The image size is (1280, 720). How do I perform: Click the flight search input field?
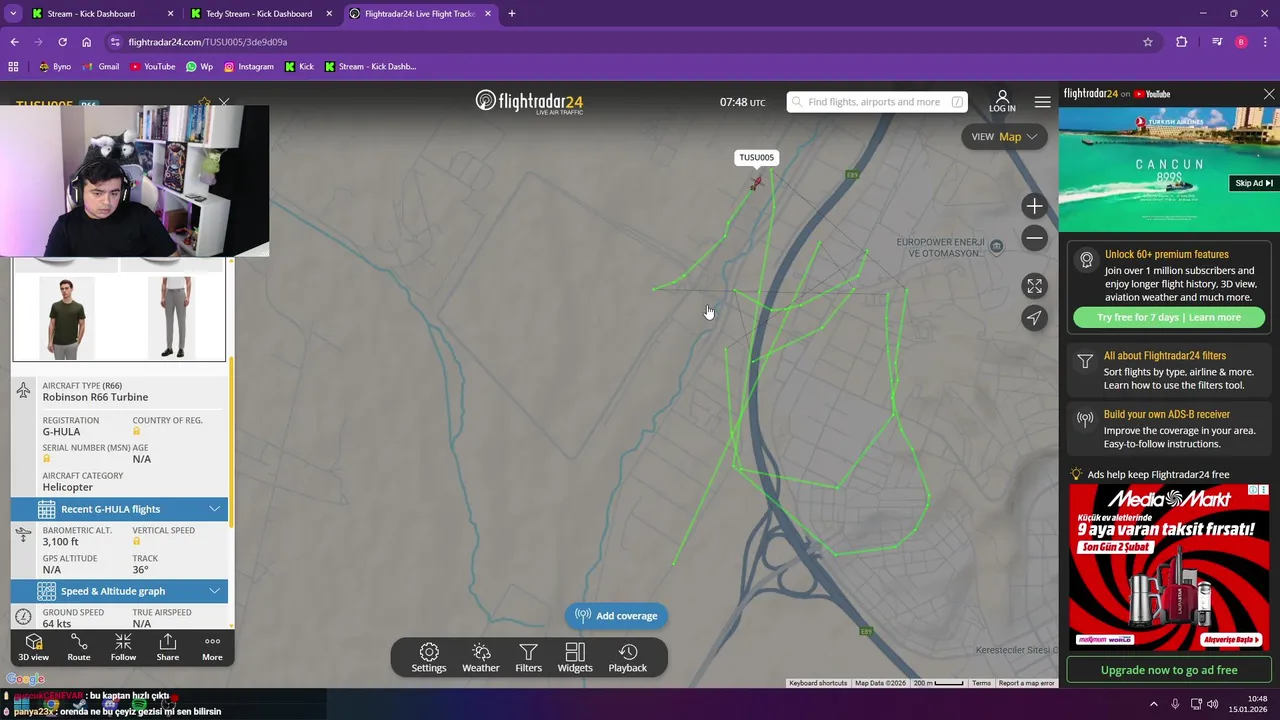pyautogui.click(x=877, y=102)
